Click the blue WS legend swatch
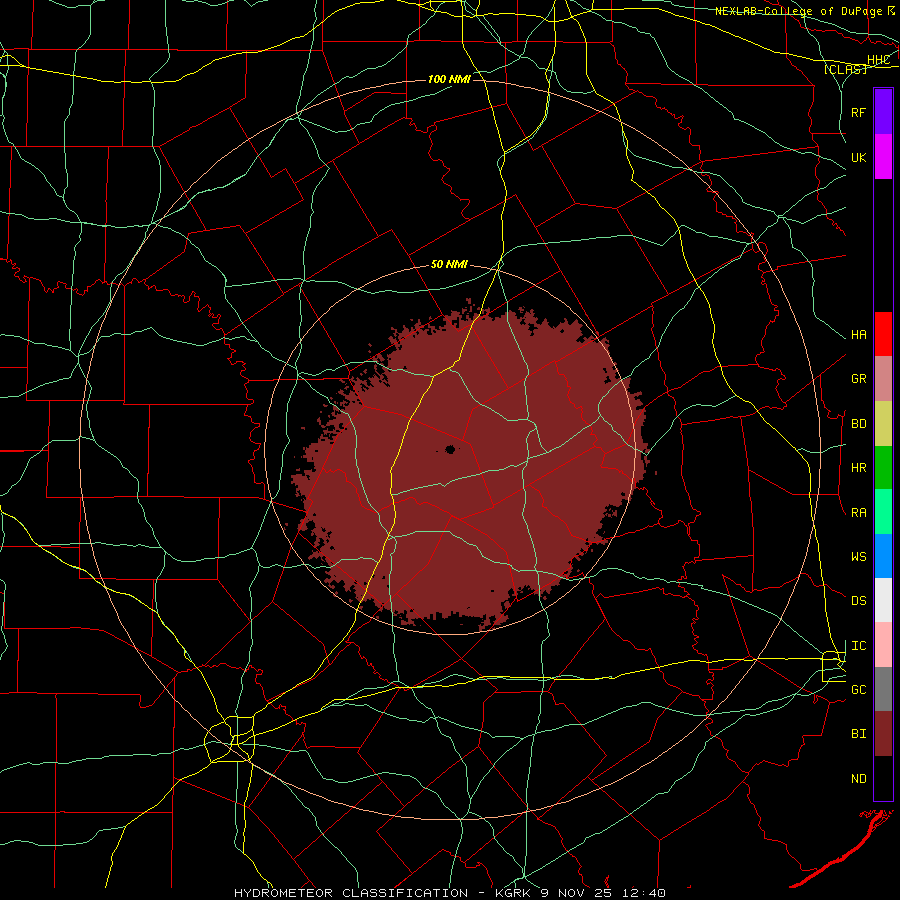The width and height of the screenshot is (900, 900). [883, 556]
